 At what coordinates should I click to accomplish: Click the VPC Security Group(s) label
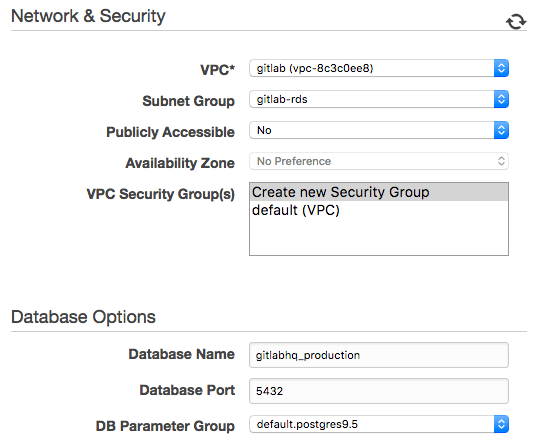click(160, 194)
